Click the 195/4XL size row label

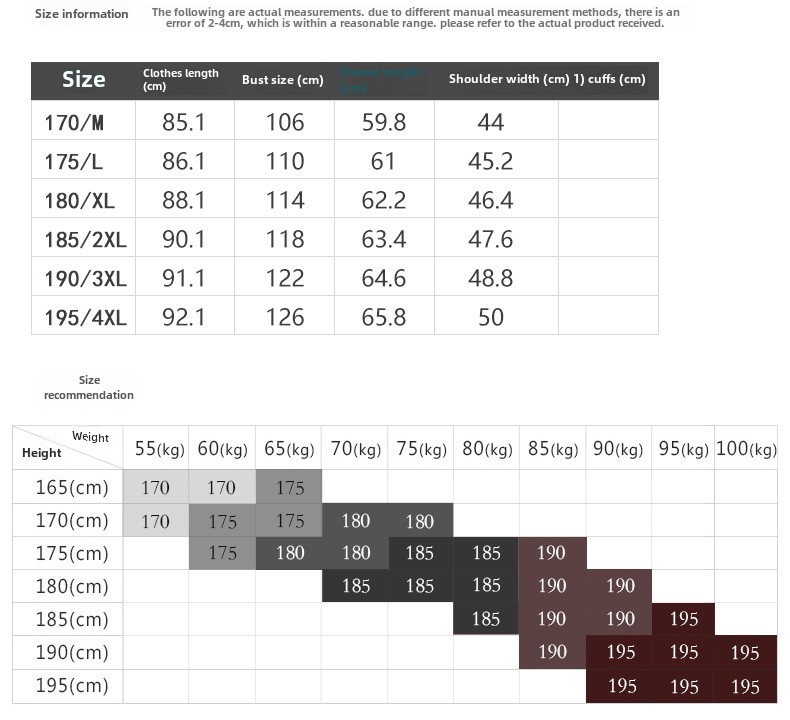coord(86,318)
